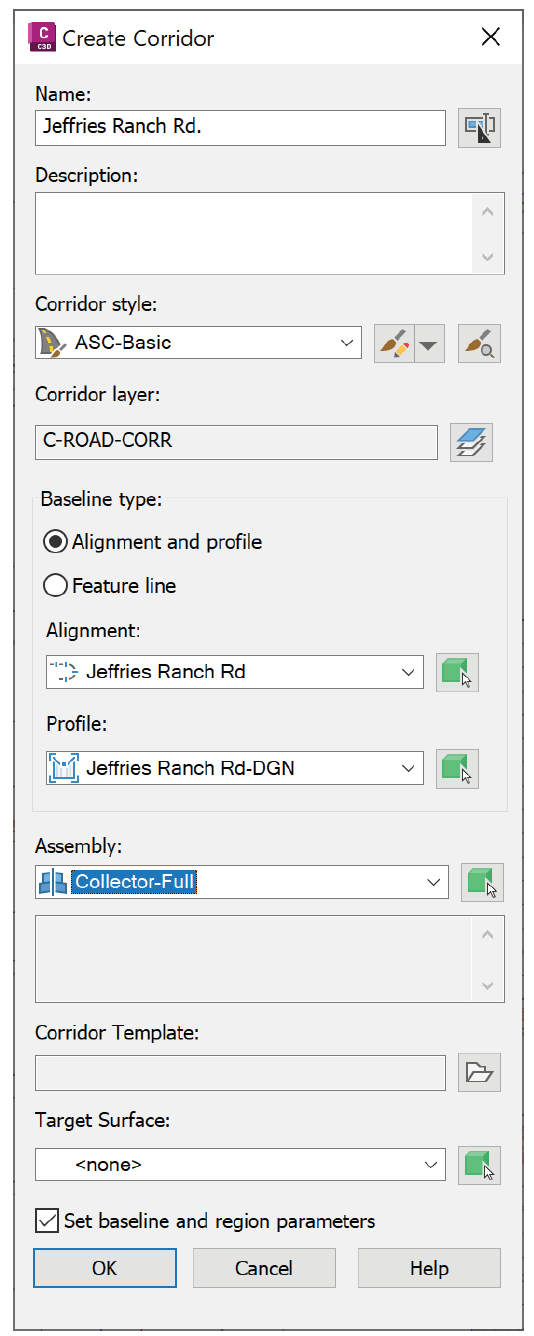This screenshot has height=1336, width=534.
Task: Open the Profile Jeffries Ranch Rd-DGN dropdown
Action: click(x=235, y=768)
